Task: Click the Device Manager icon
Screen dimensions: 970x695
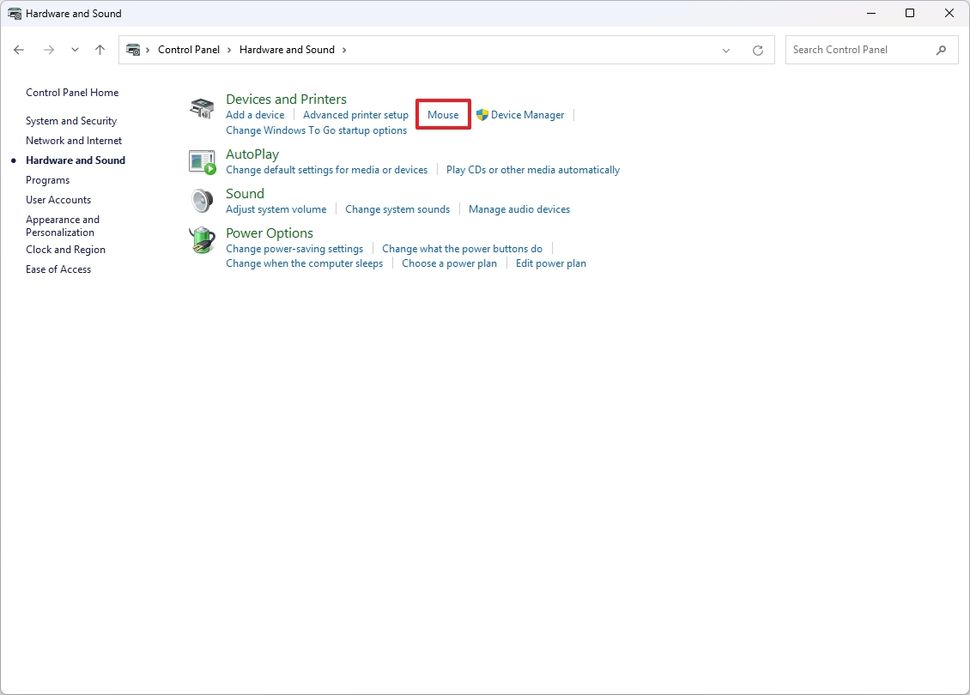Action: tap(480, 114)
